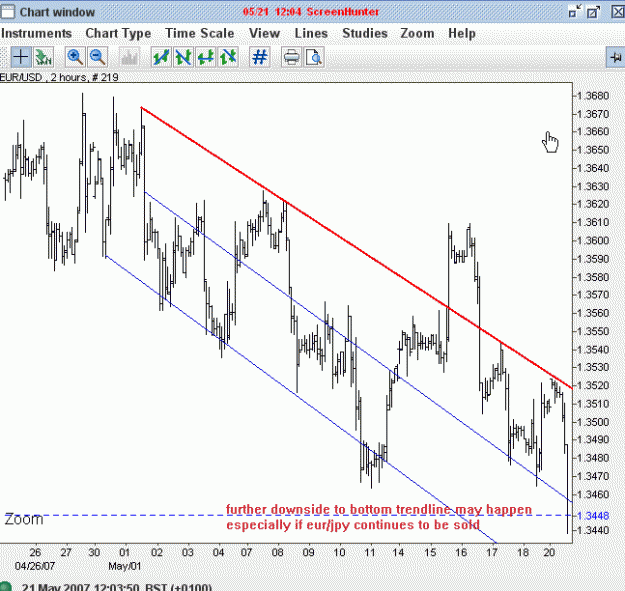
Task: Select the falling trendline drawing tool
Action: coord(183,57)
